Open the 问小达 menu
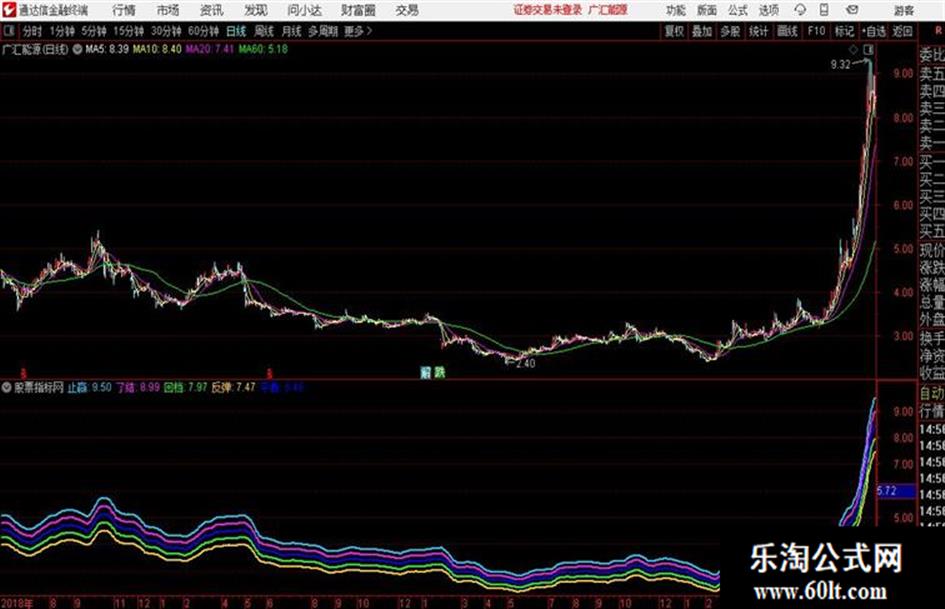 (304, 10)
